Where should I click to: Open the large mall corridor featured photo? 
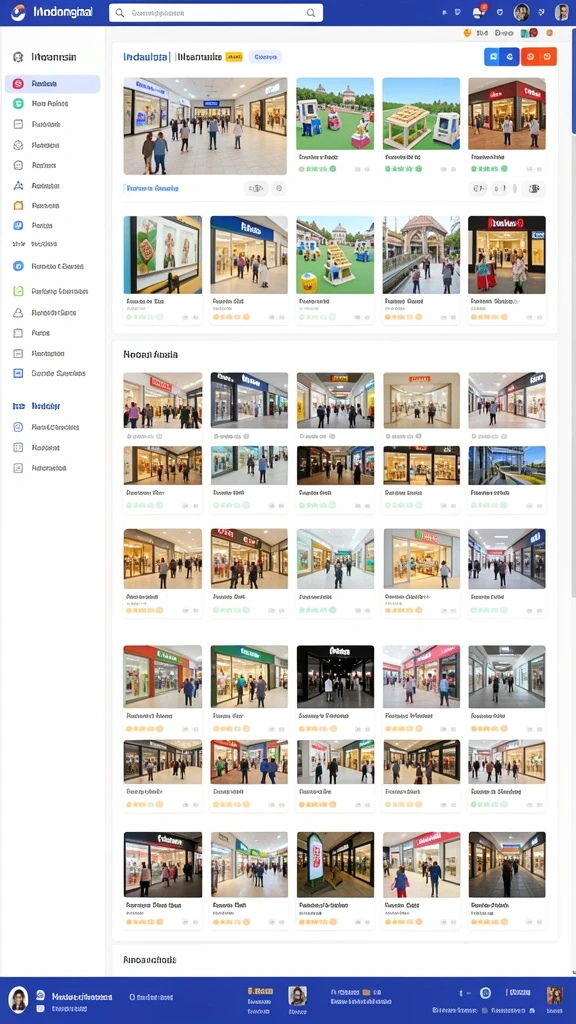click(x=205, y=126)
